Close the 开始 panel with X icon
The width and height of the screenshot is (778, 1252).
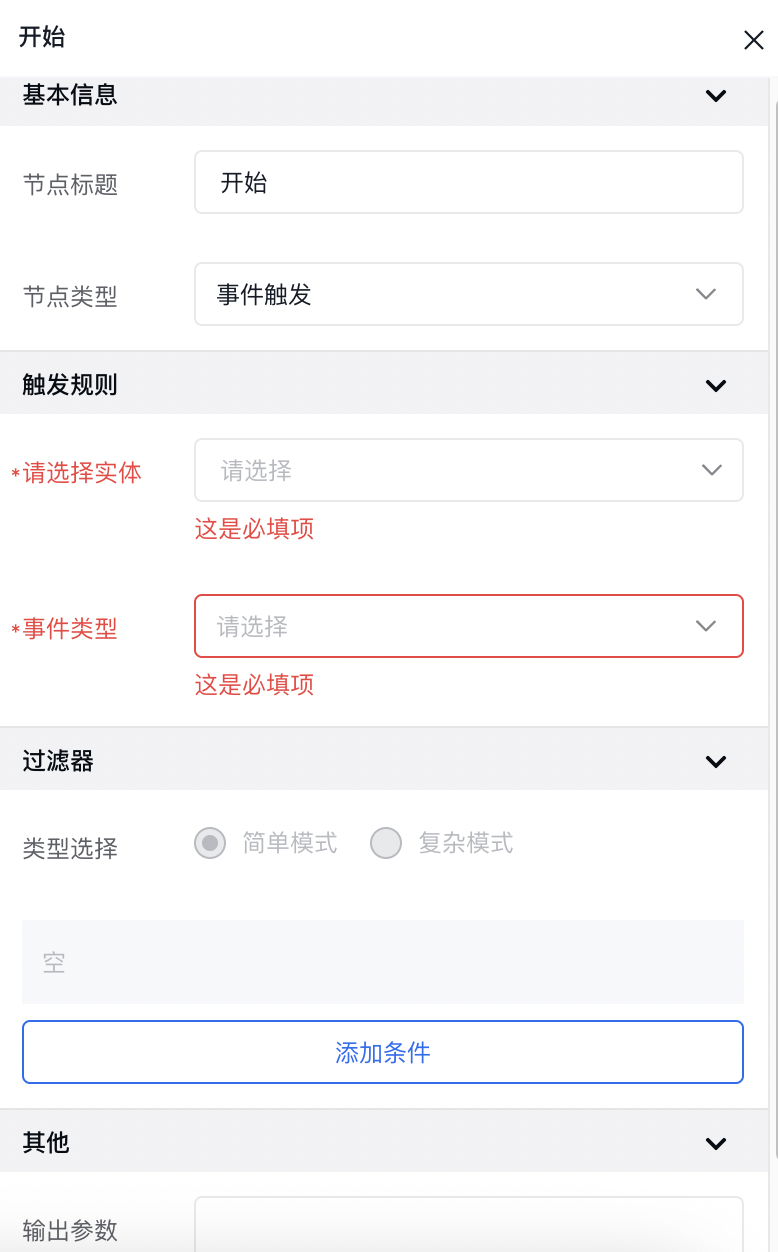pos(753,40)
